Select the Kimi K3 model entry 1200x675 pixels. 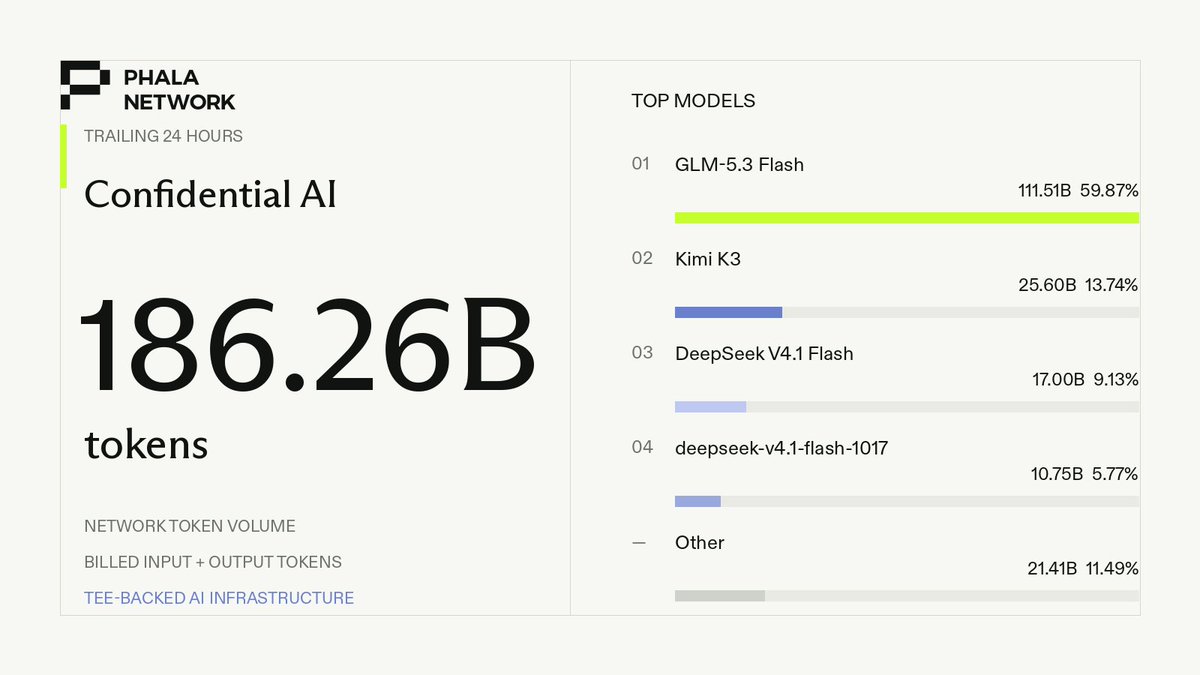885,283
